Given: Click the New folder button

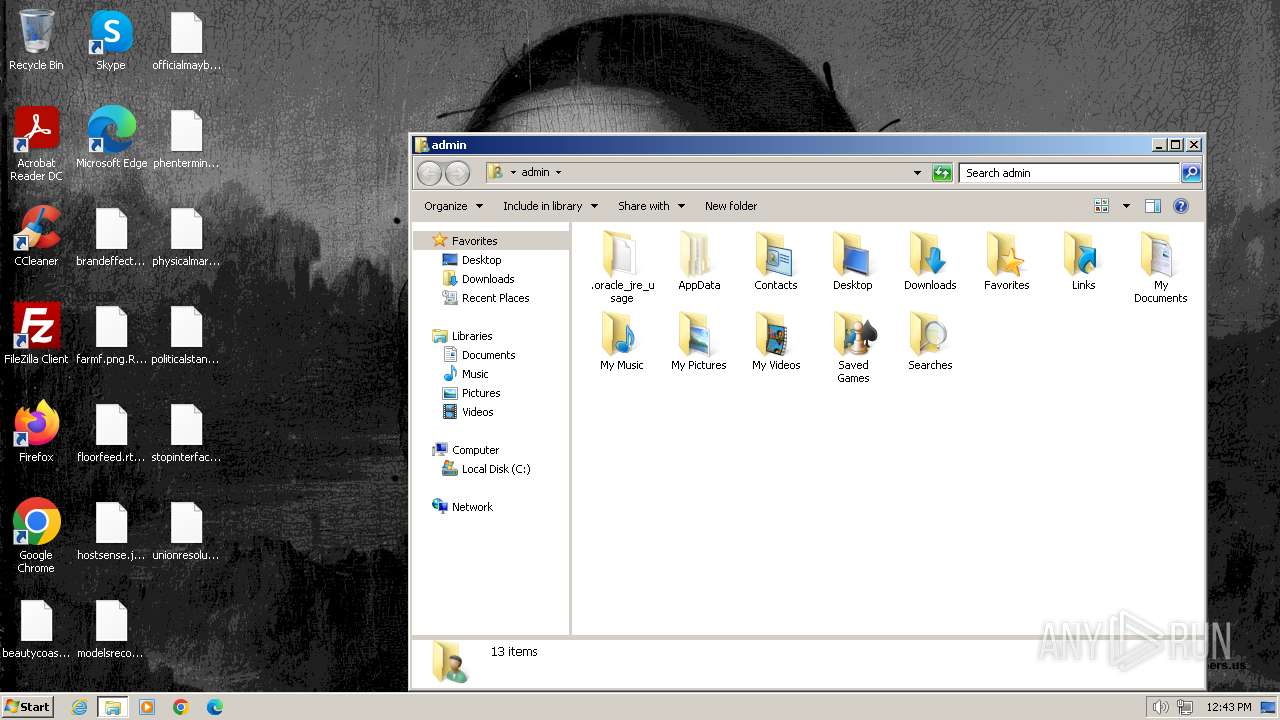Looking at the screenshot, I should click(731, 206).
